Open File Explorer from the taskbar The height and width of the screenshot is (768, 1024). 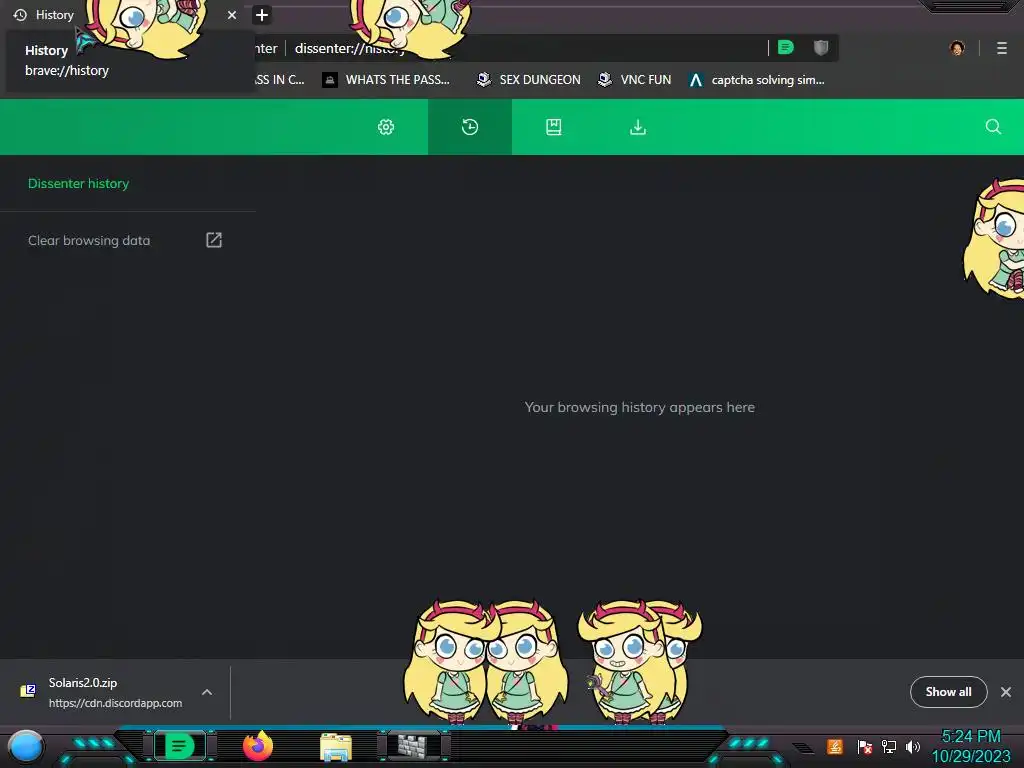coord(336,747)
